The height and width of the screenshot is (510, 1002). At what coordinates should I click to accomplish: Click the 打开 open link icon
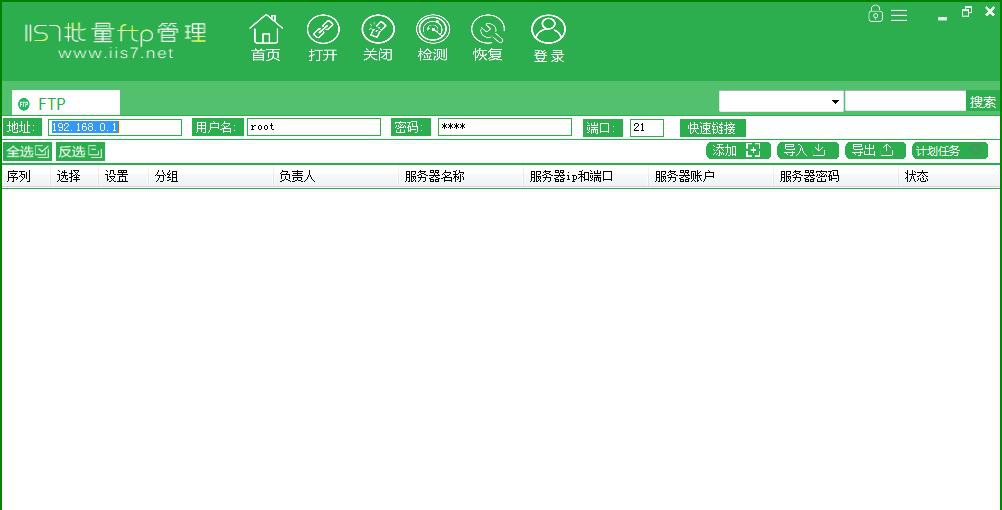point(323,38)
